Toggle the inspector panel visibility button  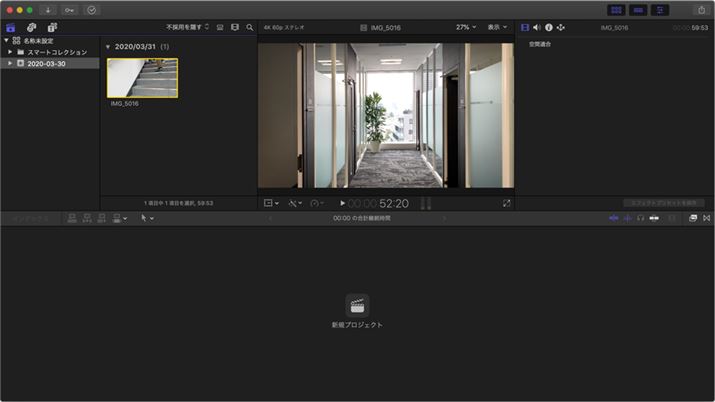click(659, 9)
